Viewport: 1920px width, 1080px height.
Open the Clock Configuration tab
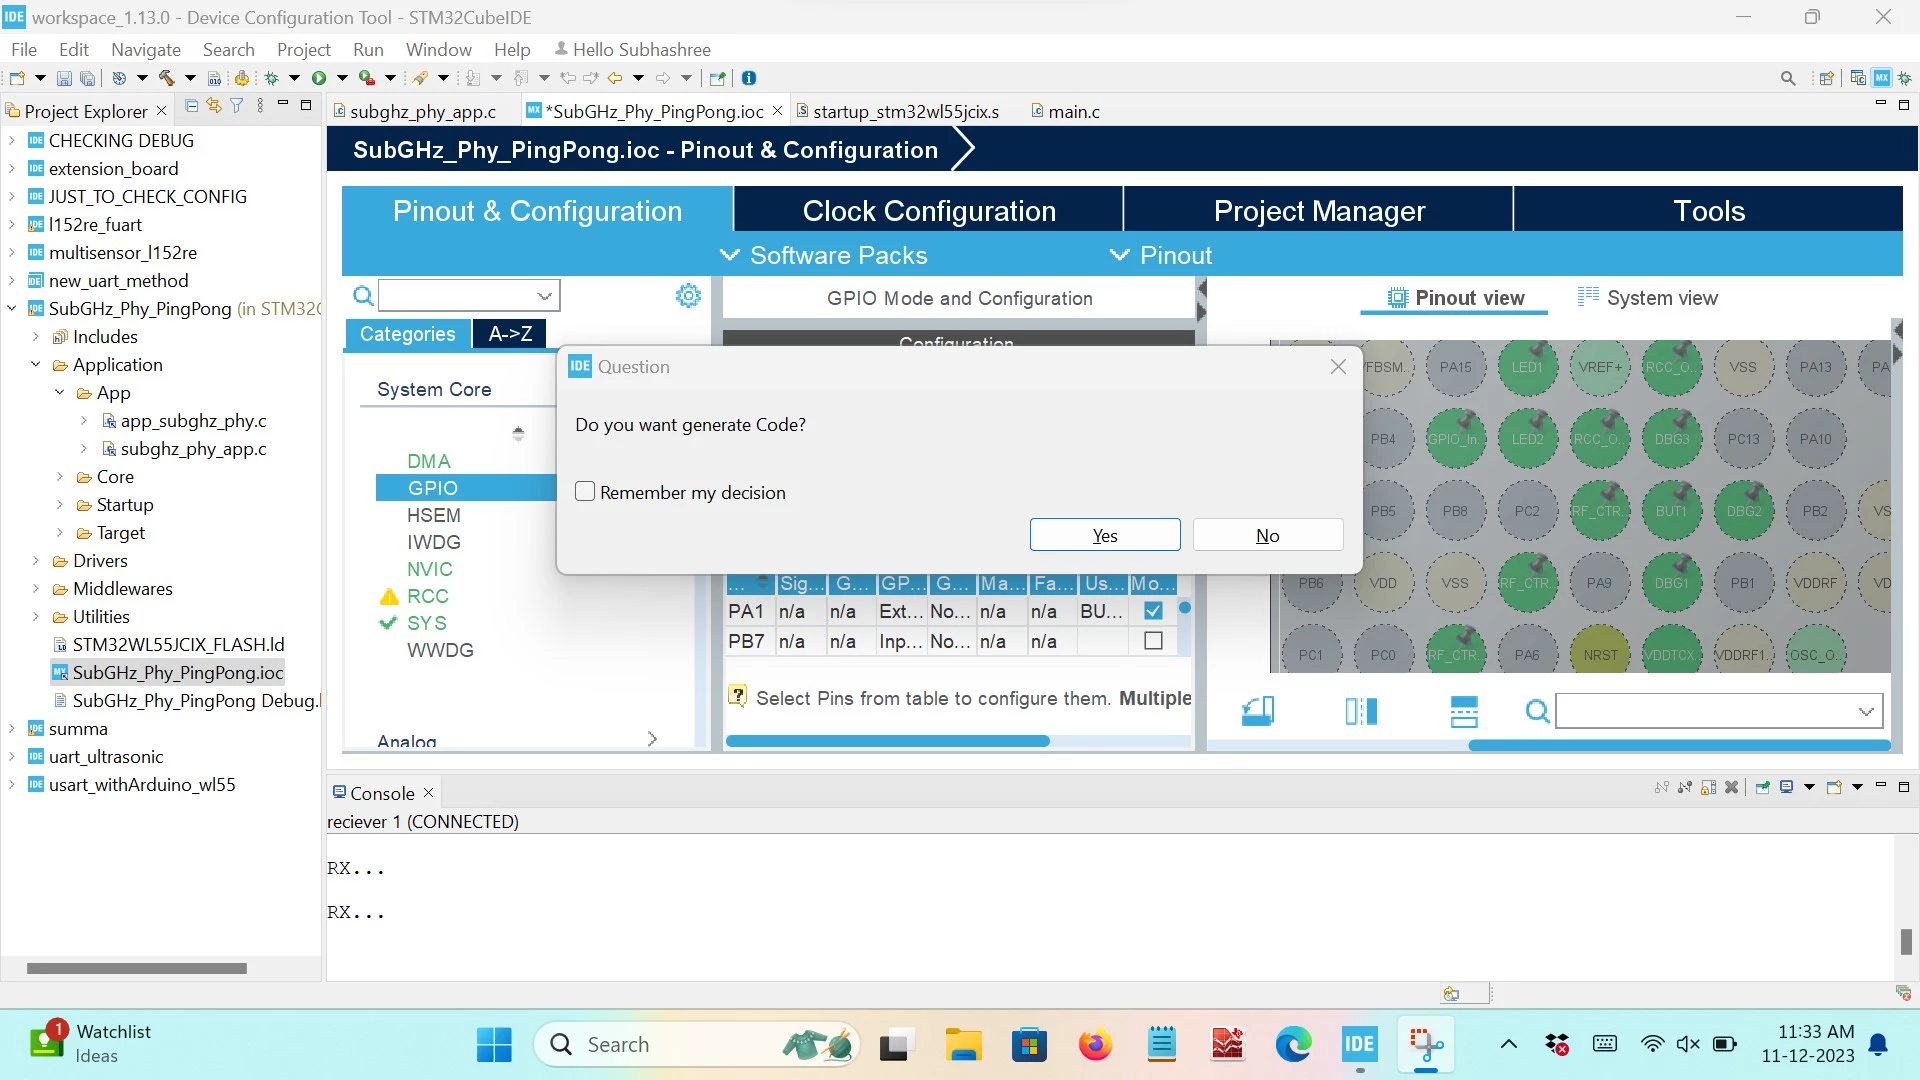pyautogui.click(x=929, y=211)
